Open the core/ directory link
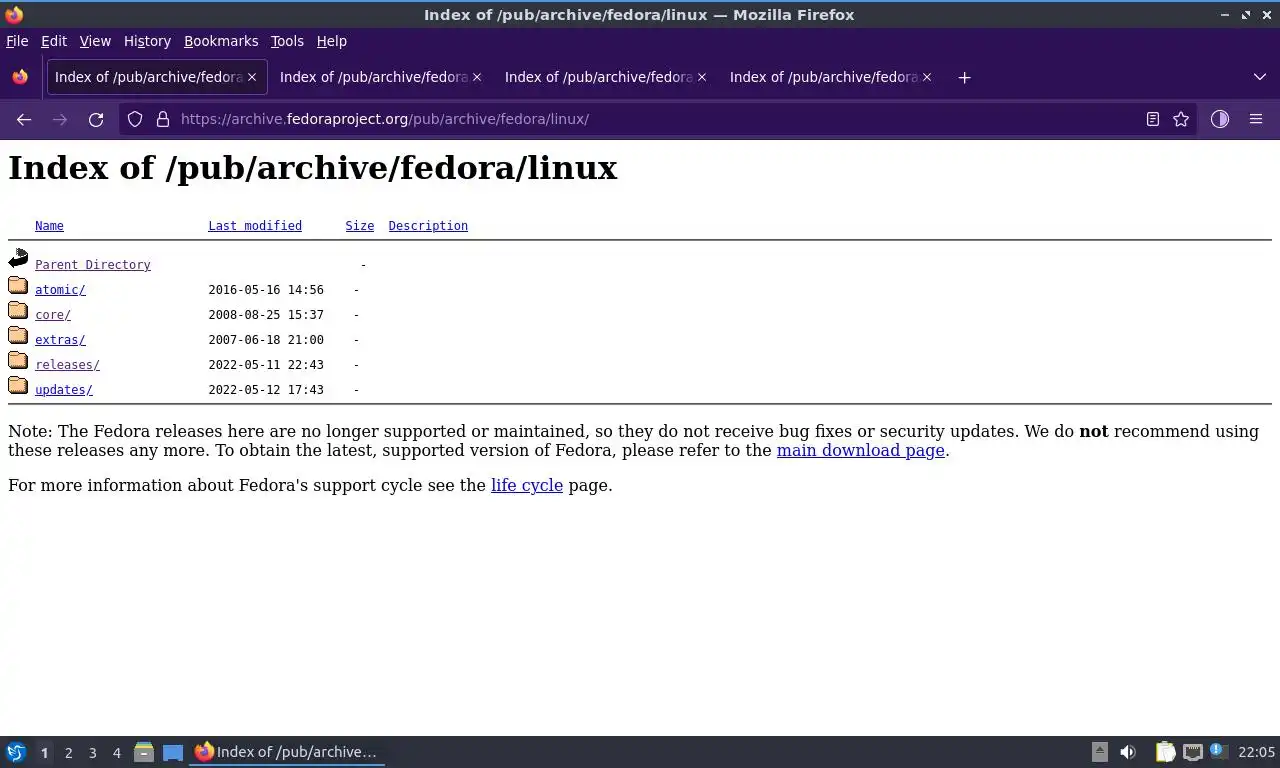Image resolution: width=1280 pixels, height=768 pixels. 53,315
